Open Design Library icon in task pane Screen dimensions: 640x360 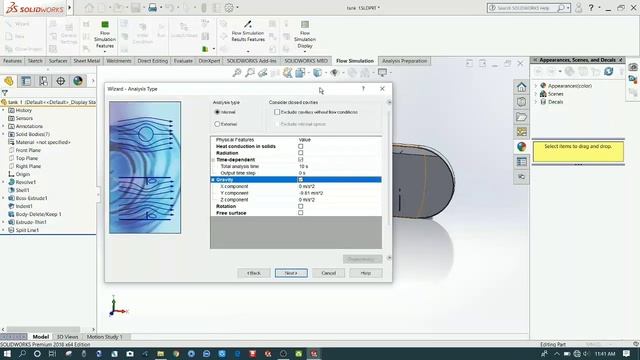(x=521, y=102)
